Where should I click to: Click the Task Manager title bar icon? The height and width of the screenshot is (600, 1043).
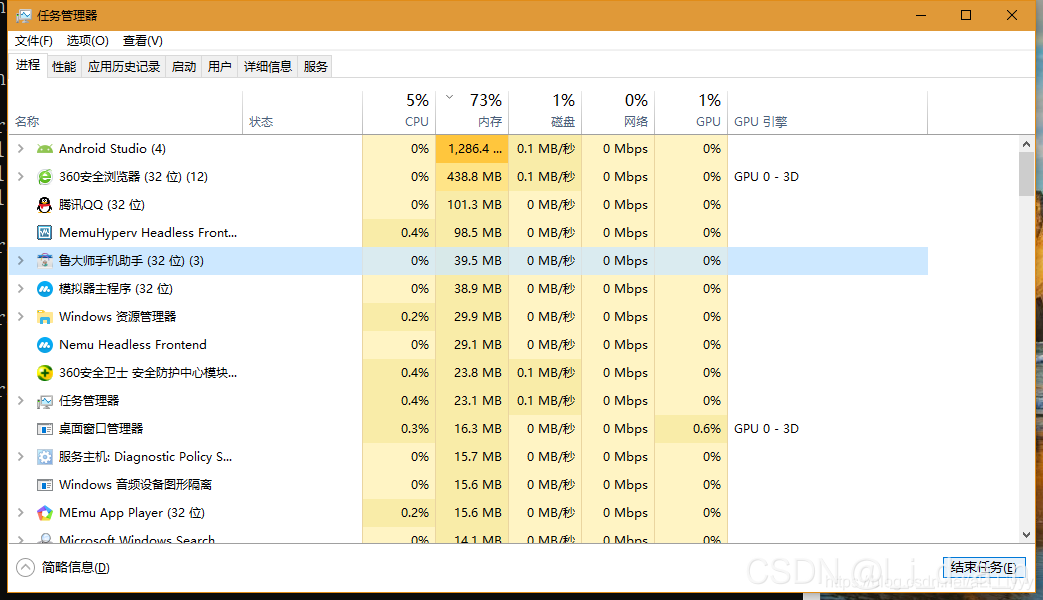pyautogui.click(x=24, y=15)
